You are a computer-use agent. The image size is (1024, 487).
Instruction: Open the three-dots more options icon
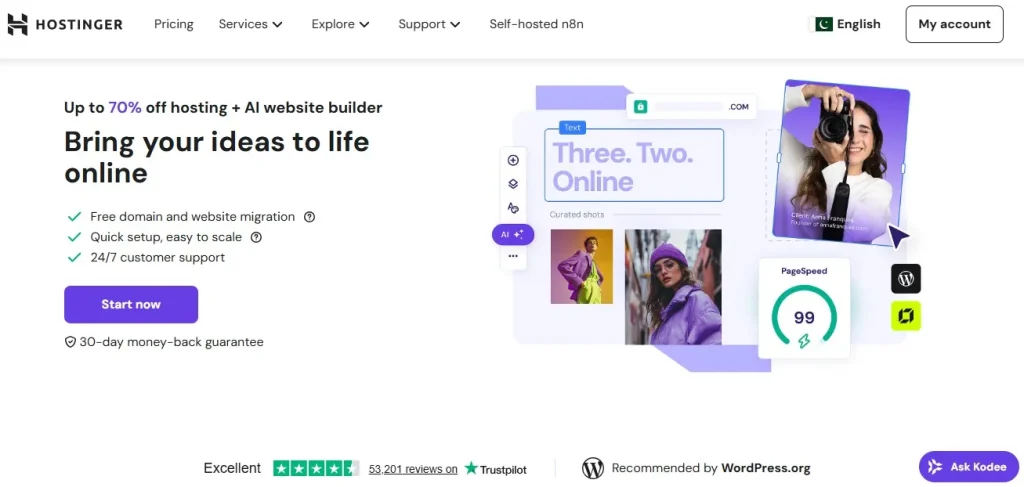pyautogui.click(x=513, y=256)
